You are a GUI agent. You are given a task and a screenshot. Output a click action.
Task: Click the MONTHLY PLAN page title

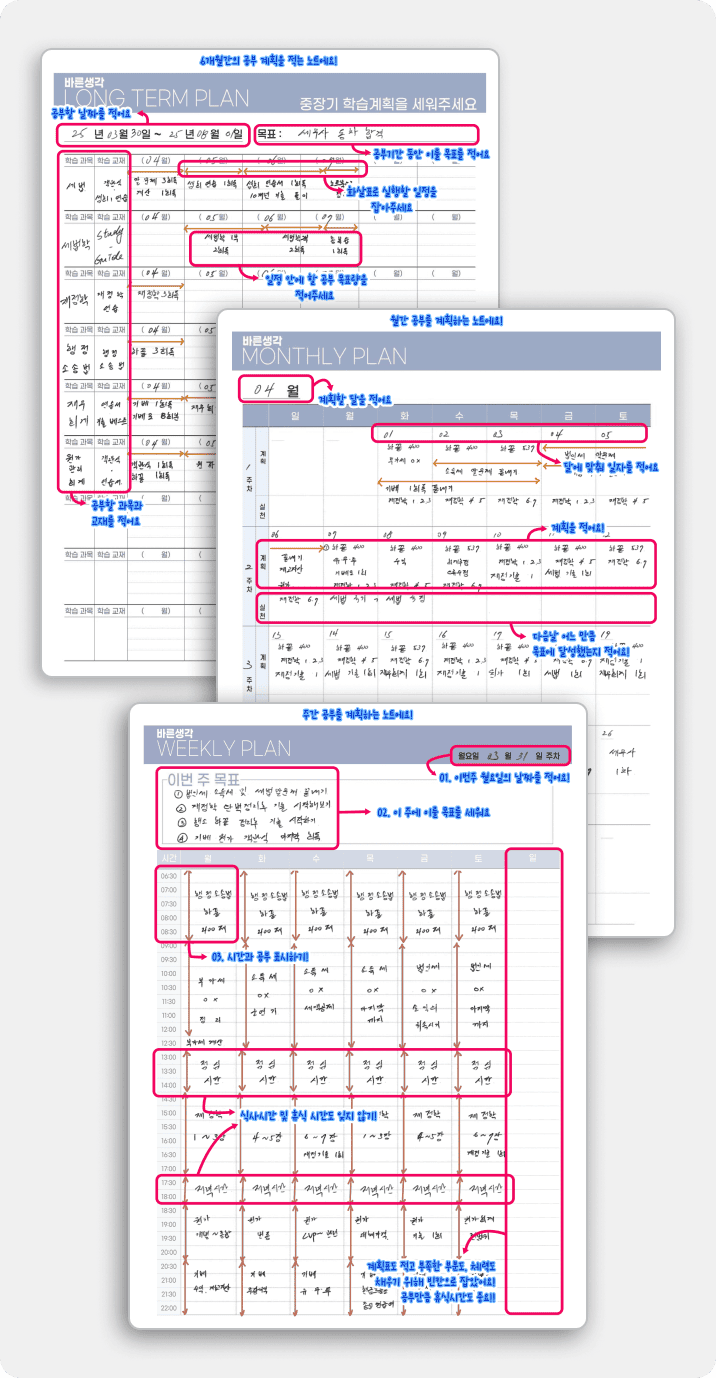click(x=324, y=356)
